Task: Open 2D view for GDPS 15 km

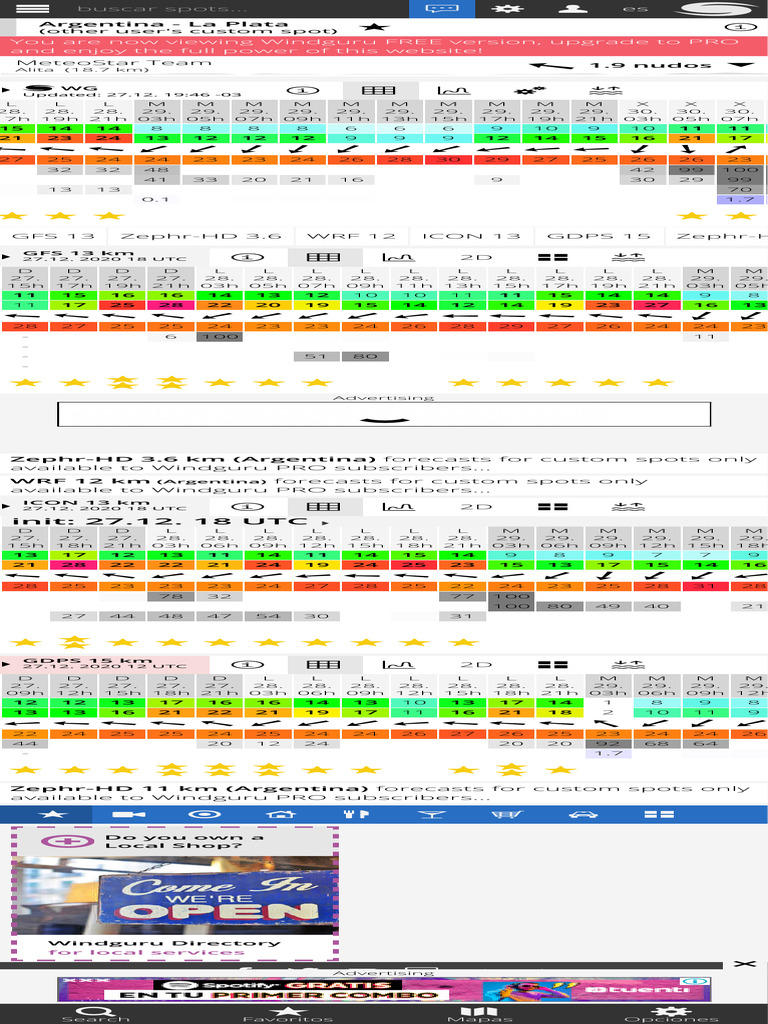Action: pyautogui.click(x=476, y=665)
